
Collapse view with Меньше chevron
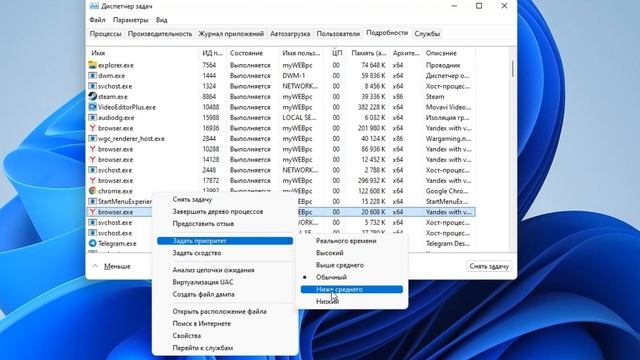(x=95, y=266)
